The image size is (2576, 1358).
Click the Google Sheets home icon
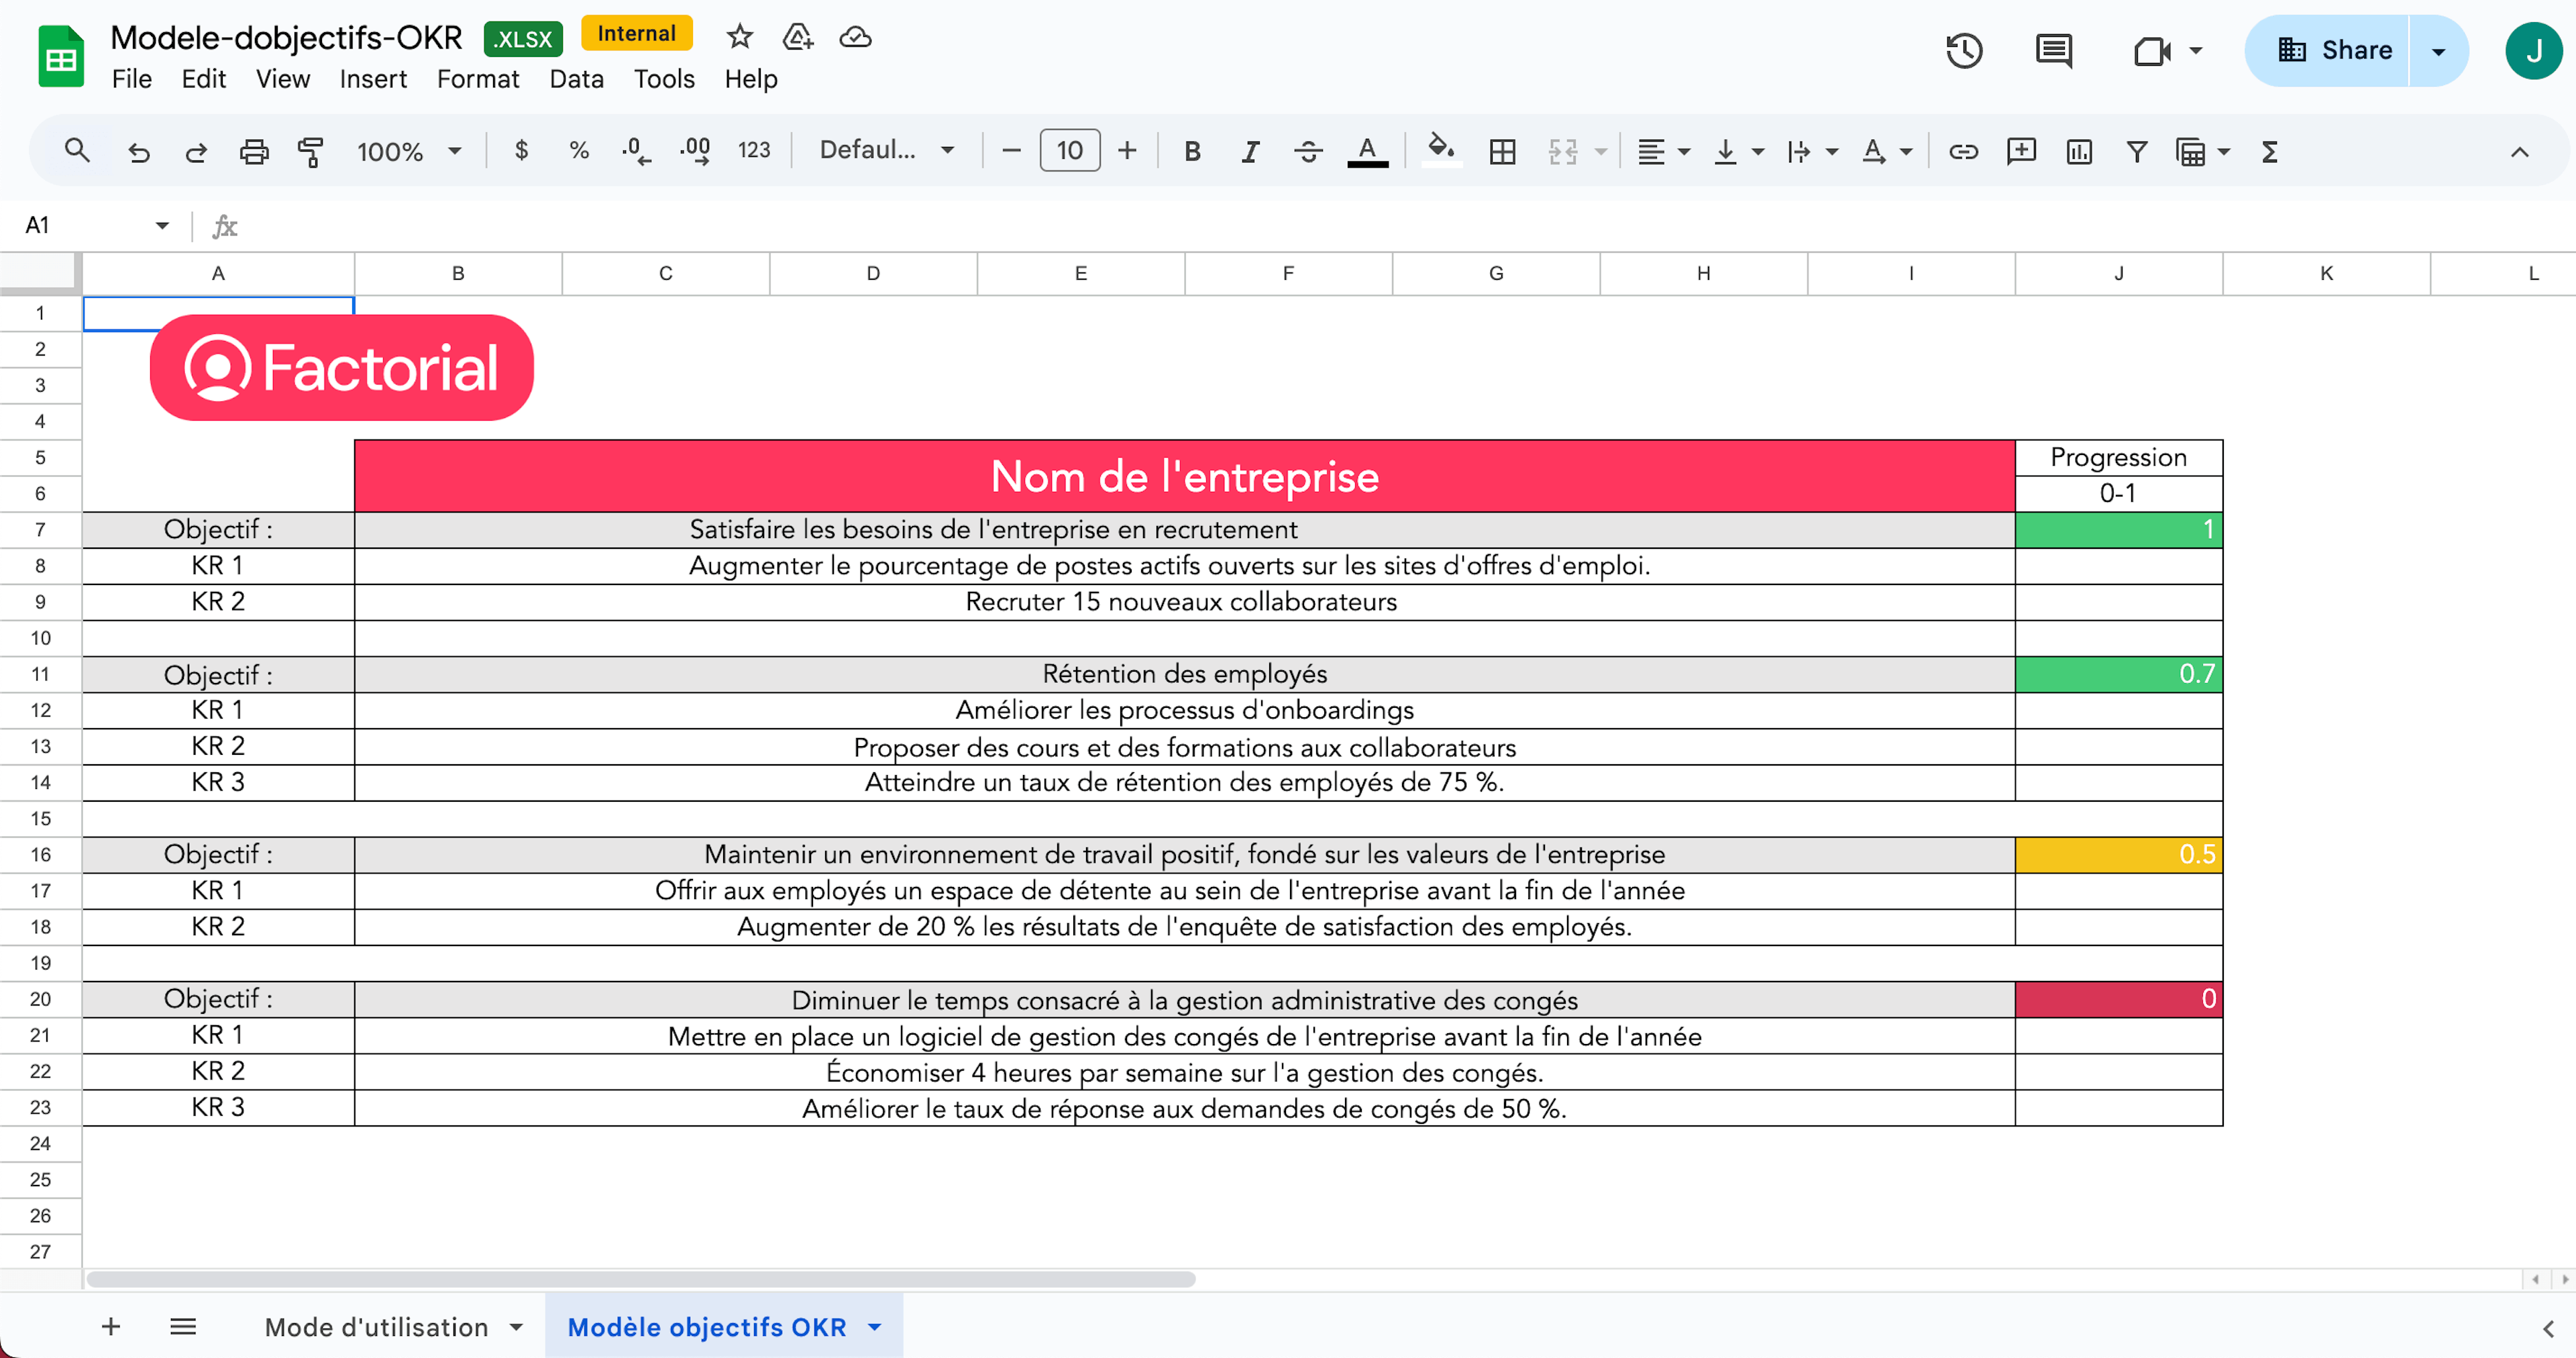pos(61,57)
